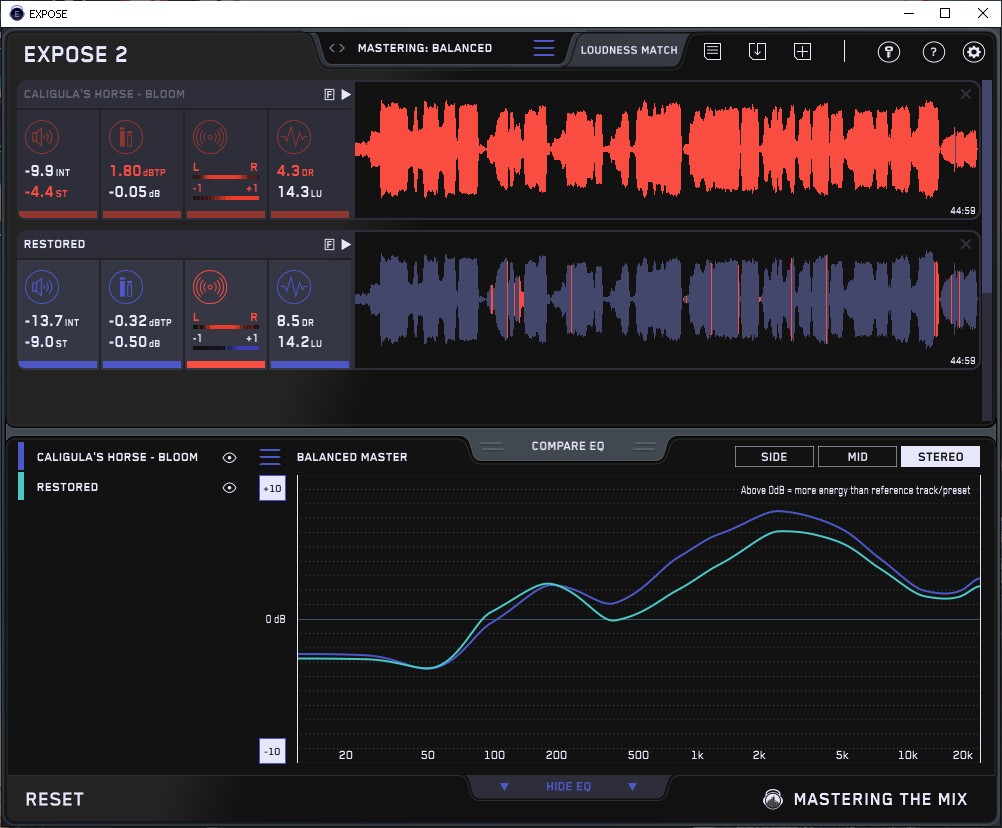Viewport: 1002px width, 828px height.
Task: Click the true peak icon in the Restored track
Action: pyautogui.click(x=126, y=287)
